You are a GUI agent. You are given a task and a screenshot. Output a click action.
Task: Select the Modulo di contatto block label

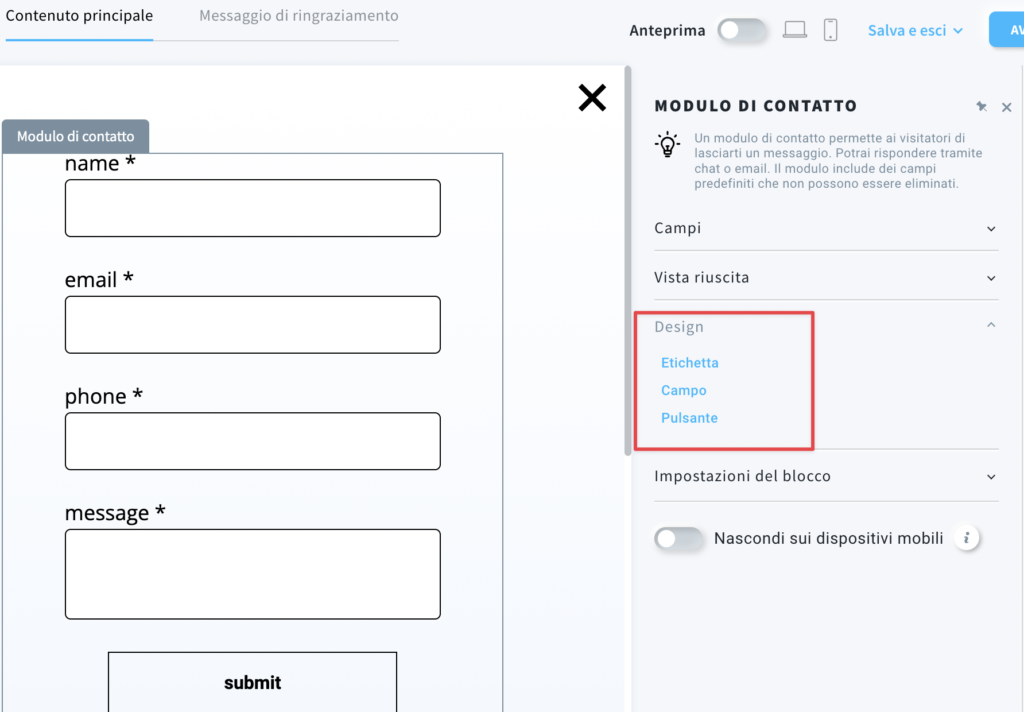pos(76,137)
